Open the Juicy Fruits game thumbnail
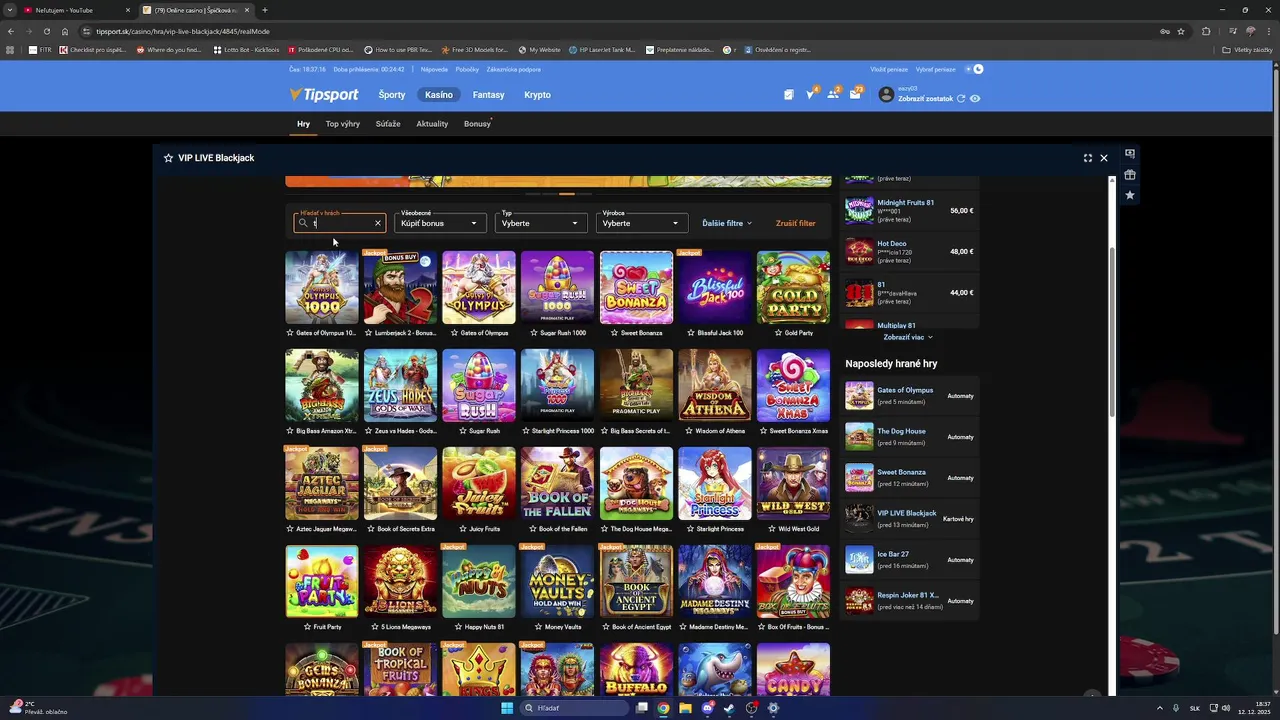The image size is (1280, 720). [x=479, y=483]
